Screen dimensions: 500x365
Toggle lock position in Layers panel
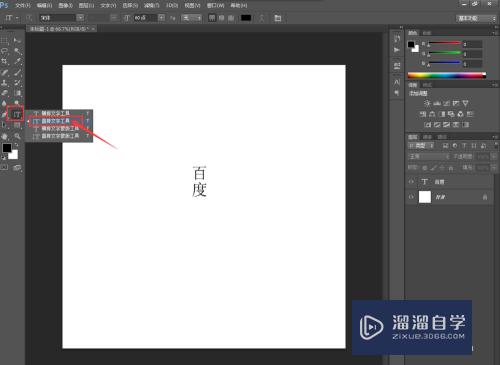(x=442, y=168)
